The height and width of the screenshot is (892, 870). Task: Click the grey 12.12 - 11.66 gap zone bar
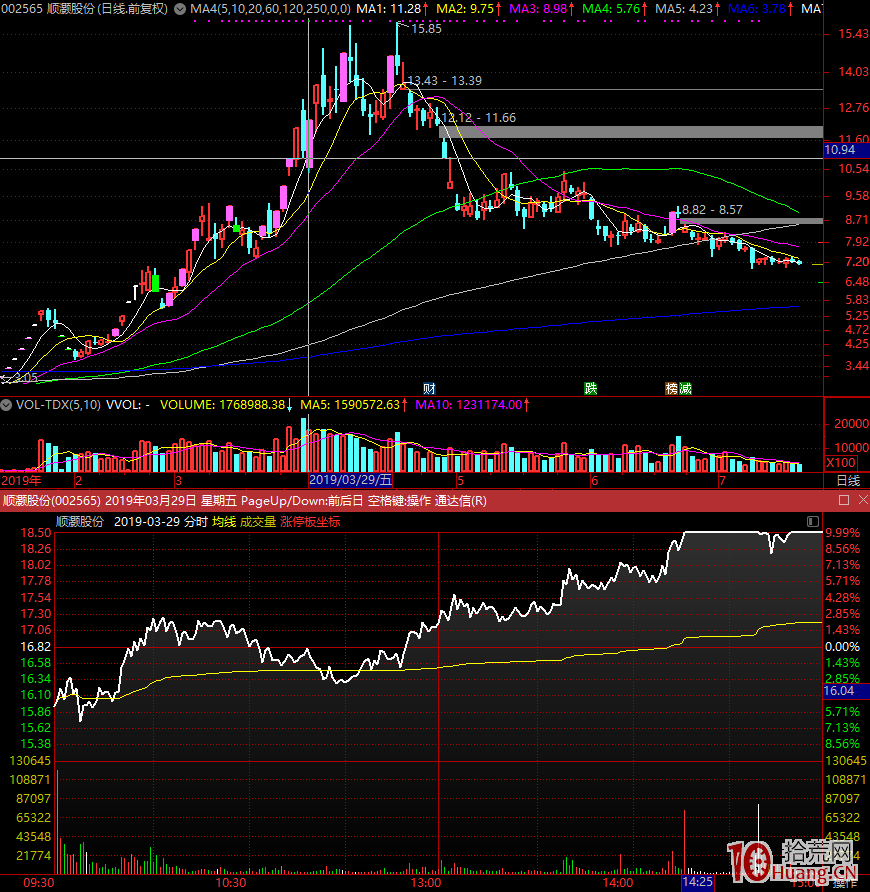(x=631, y=132)
